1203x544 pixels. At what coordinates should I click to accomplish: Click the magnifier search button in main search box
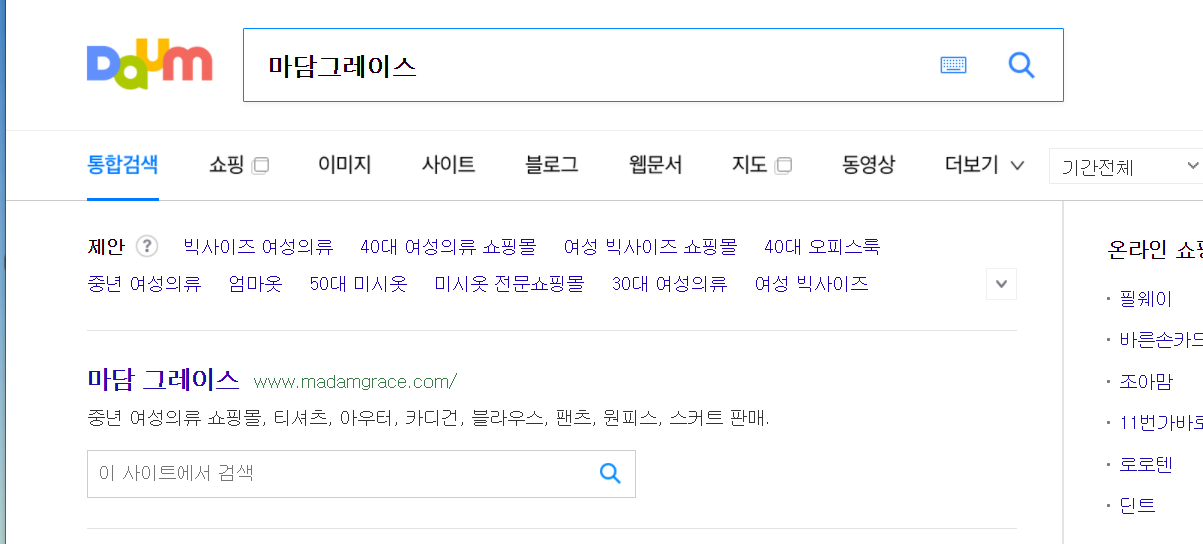1021,65
